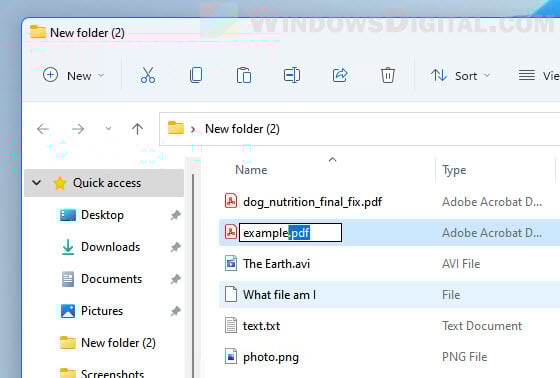Click the 'Text Document' type cell
Viewport: 560px width, 378px height.
[x=482, y=326]
